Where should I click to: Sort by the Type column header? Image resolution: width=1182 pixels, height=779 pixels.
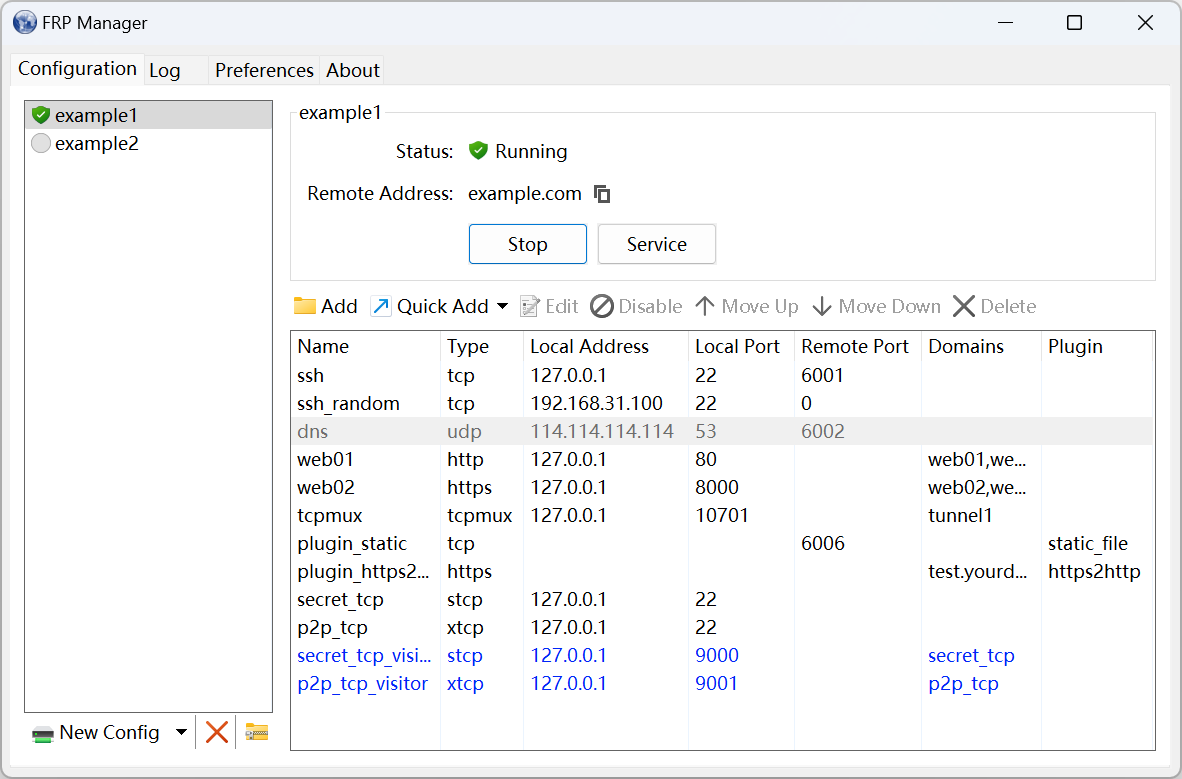click(482, 346)
